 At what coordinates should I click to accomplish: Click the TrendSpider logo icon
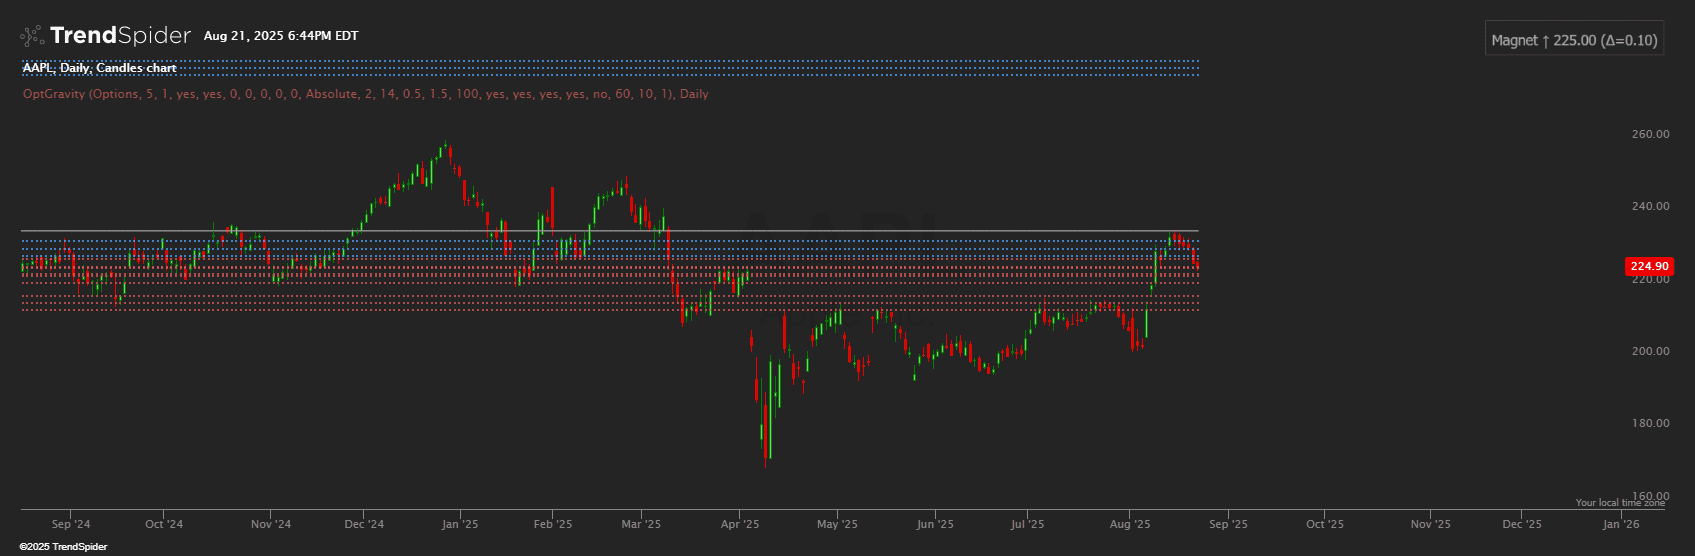pos(32,36)
